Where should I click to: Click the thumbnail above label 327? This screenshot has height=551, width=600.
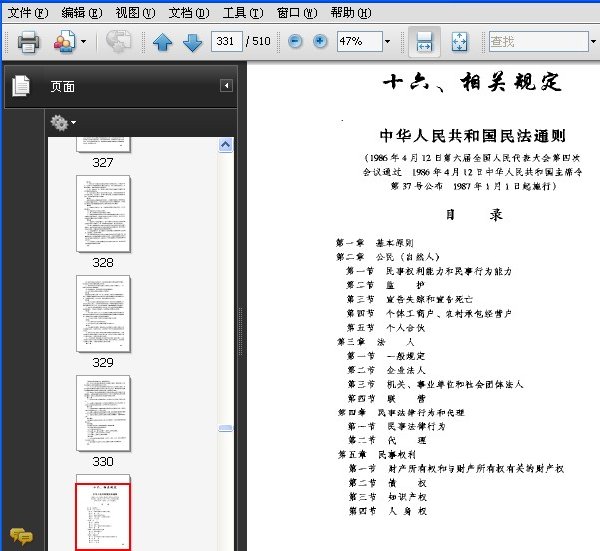(103, 145)
